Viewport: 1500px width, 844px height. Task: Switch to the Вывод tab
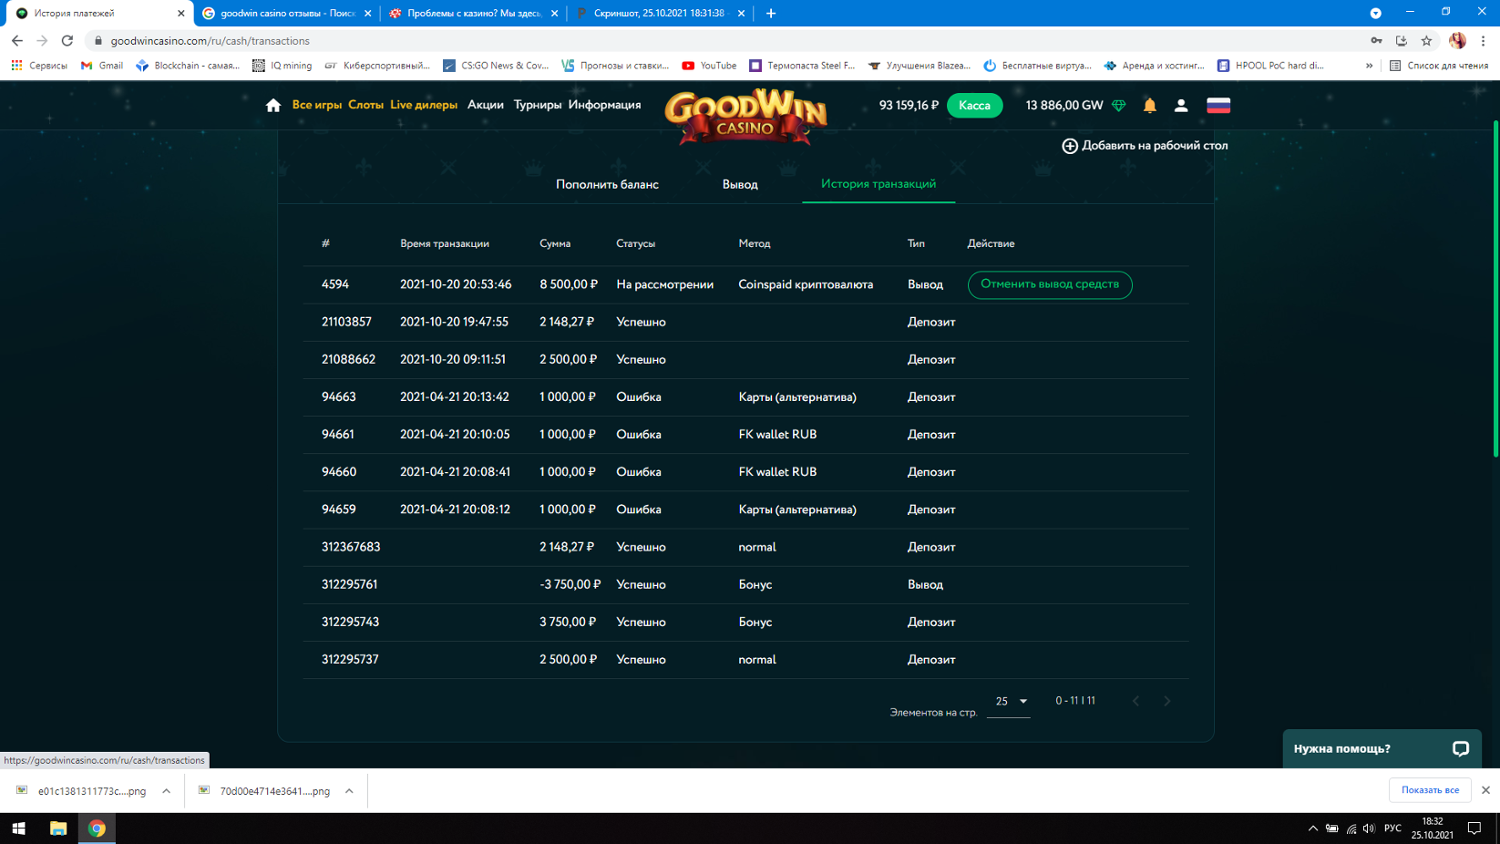click(x=740, y=184)
